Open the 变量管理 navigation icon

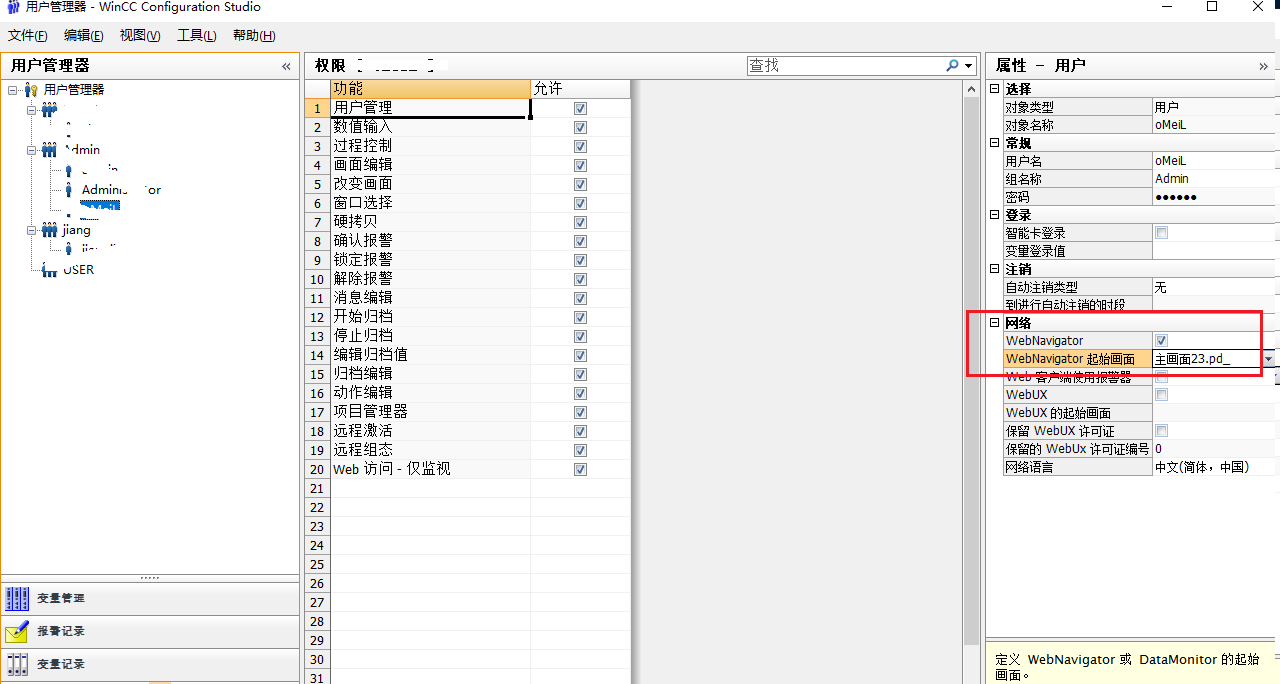(x=17, y=598)
